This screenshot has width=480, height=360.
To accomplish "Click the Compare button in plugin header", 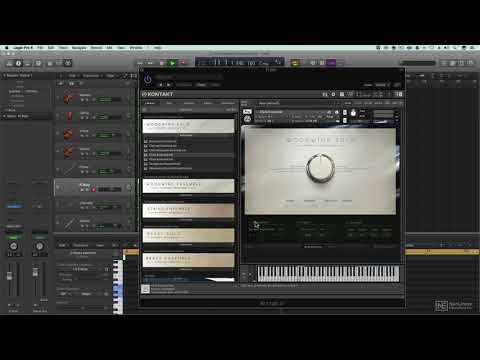I will [184, 85].
